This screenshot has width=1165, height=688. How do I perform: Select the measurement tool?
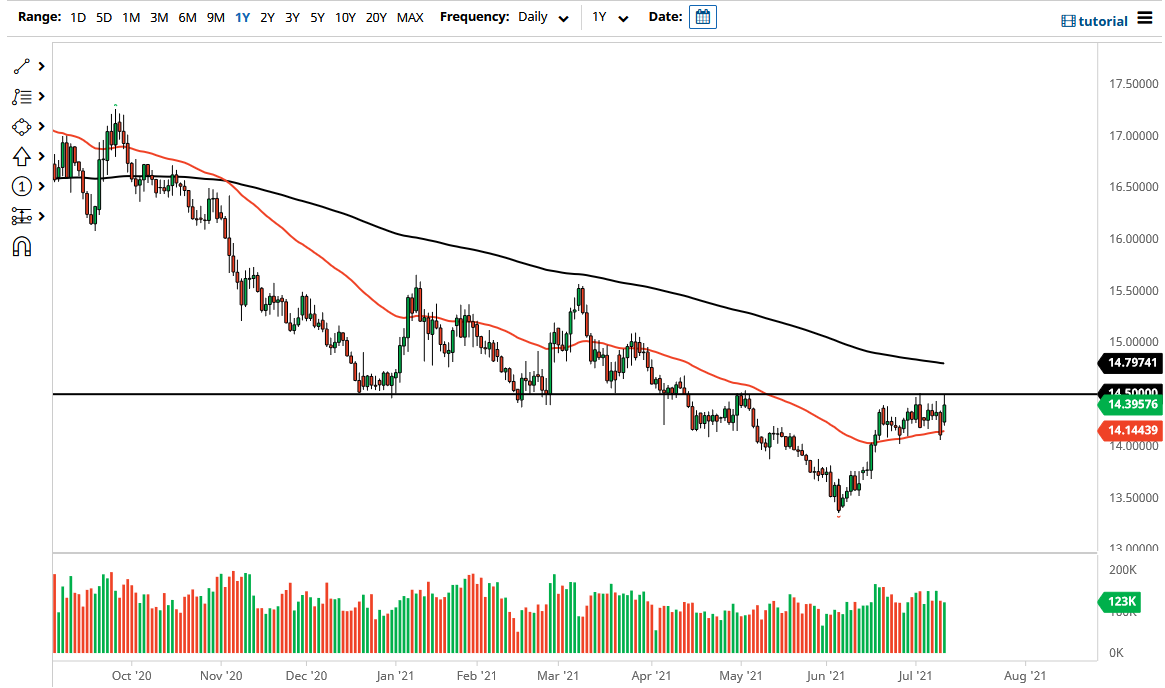22,216
